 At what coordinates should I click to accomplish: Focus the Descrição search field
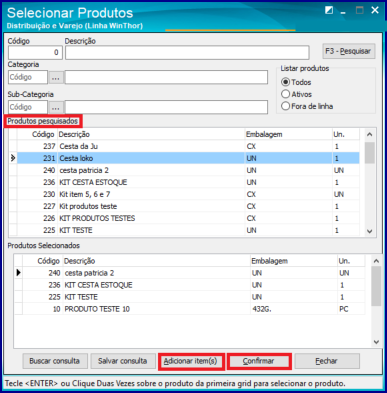[x=187, y=53]
